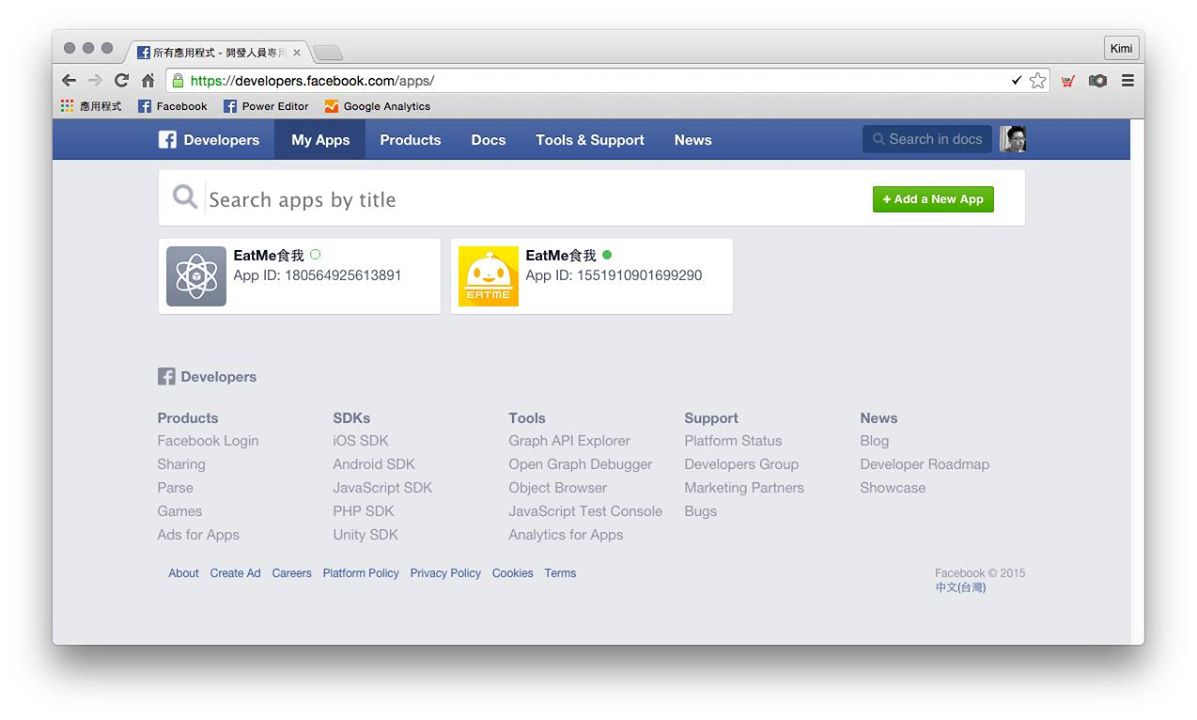The height and width of the screenshot is (720, 1197).
Task: Open the Google Analytics bookmark
Action: pos(377,106)
